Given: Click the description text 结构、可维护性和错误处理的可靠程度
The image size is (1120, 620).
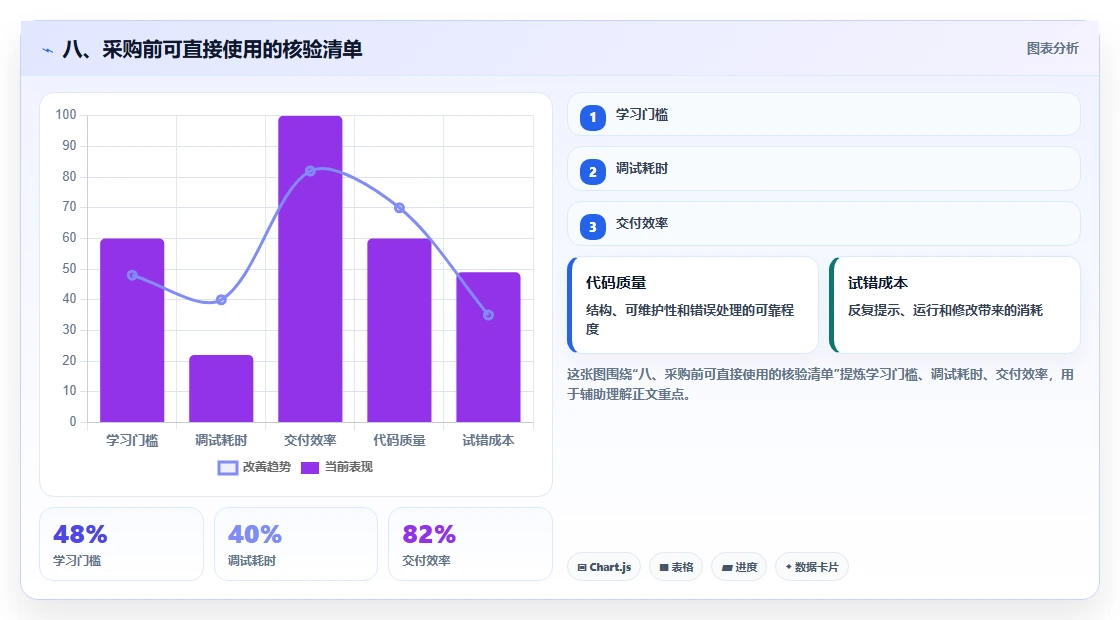Looking at the screenshot, I should 690,319.
